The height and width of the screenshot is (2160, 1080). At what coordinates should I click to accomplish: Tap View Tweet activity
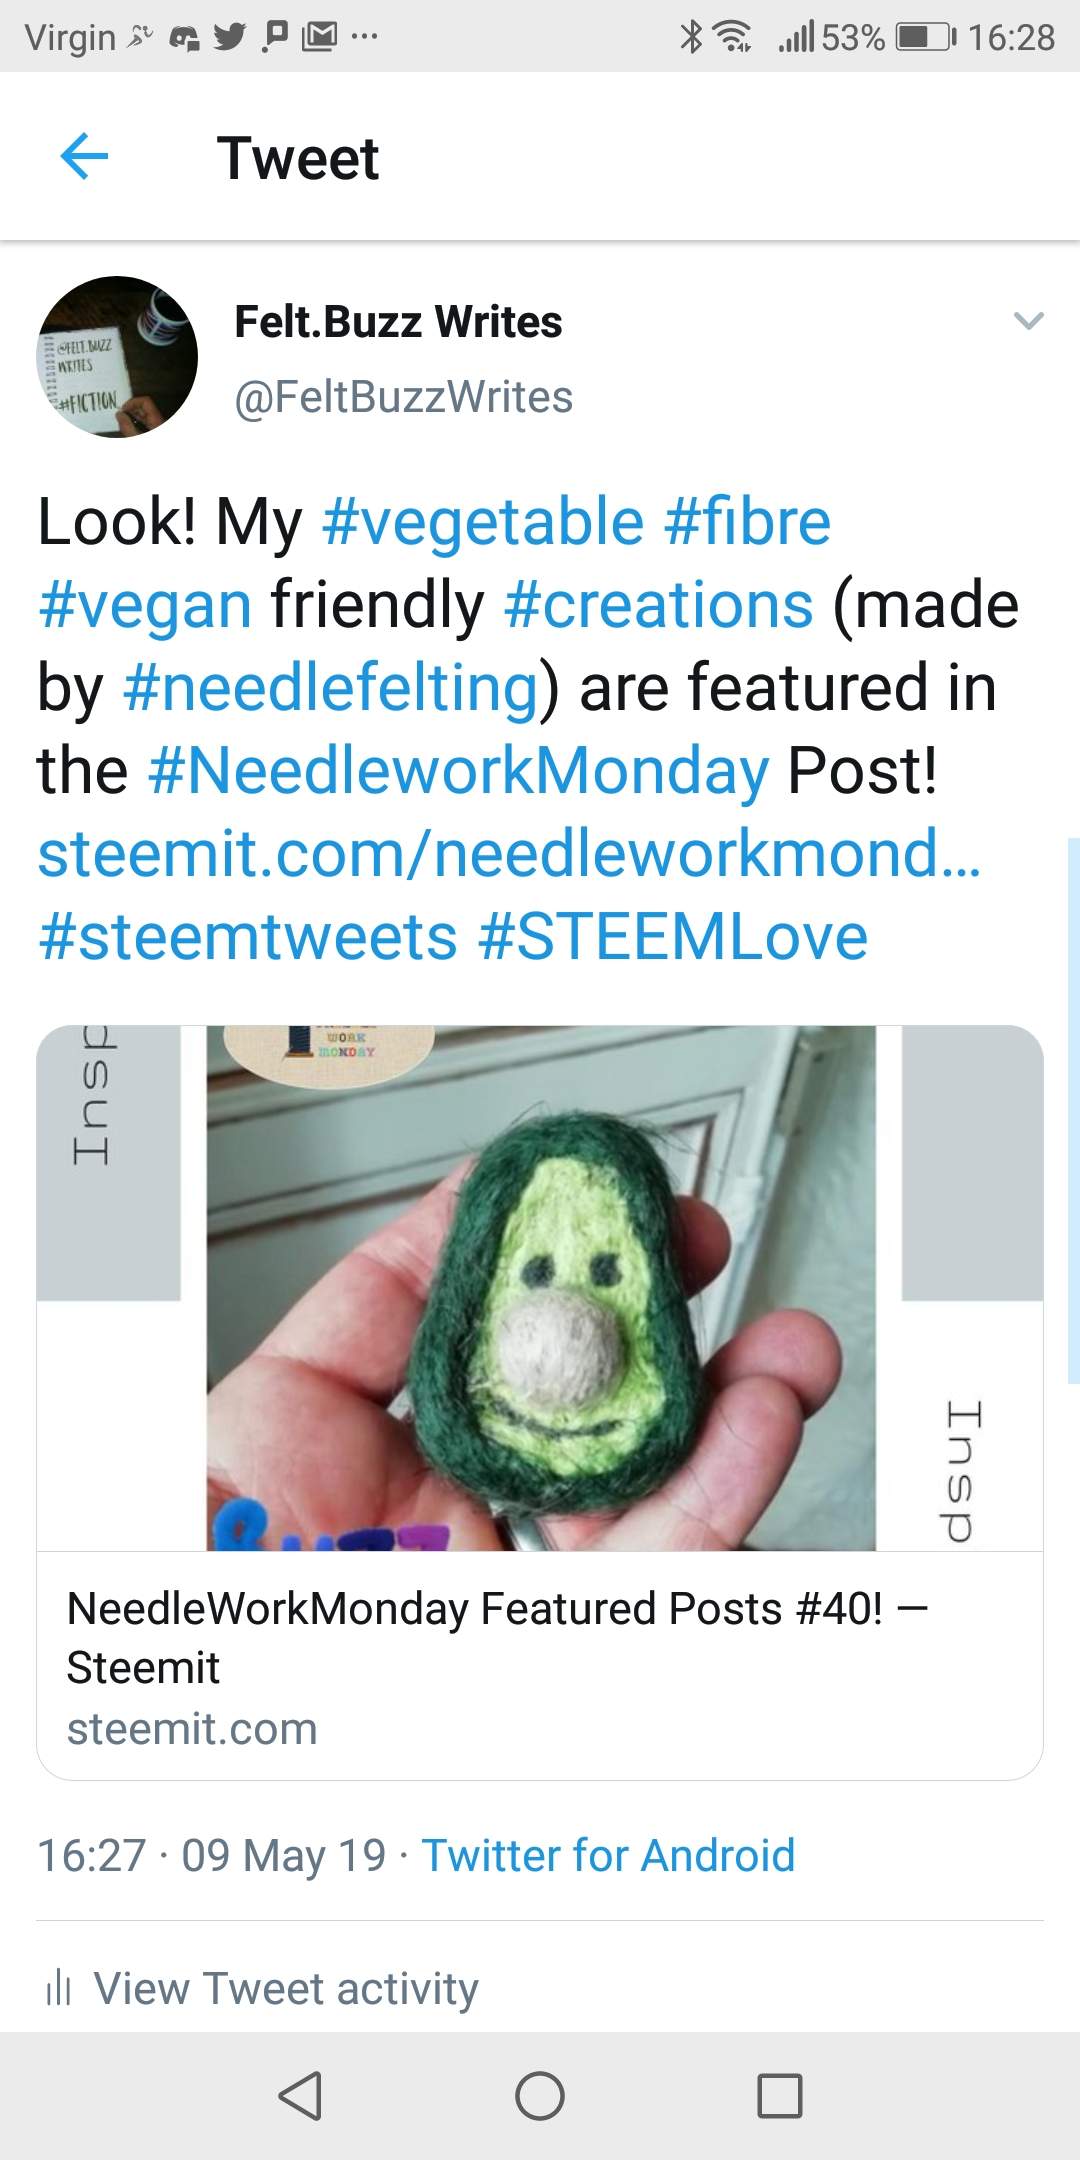286,1988
